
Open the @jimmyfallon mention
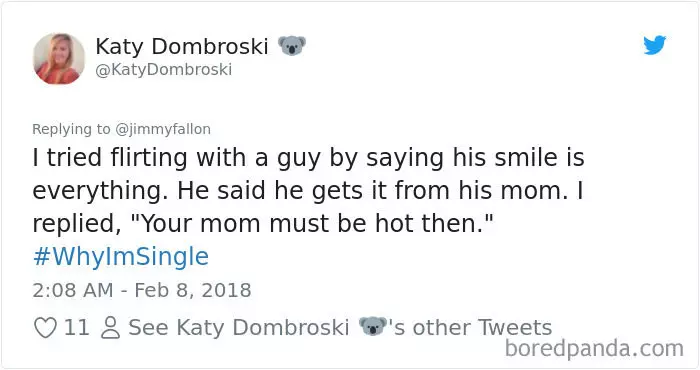pos(163,129)
